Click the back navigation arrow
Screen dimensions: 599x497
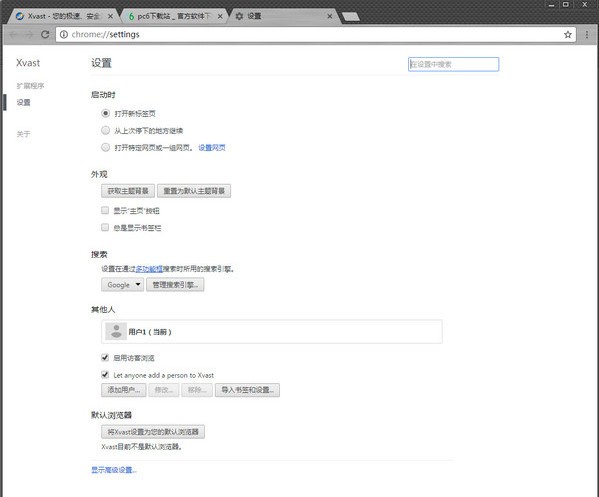(x=14, y=35)
